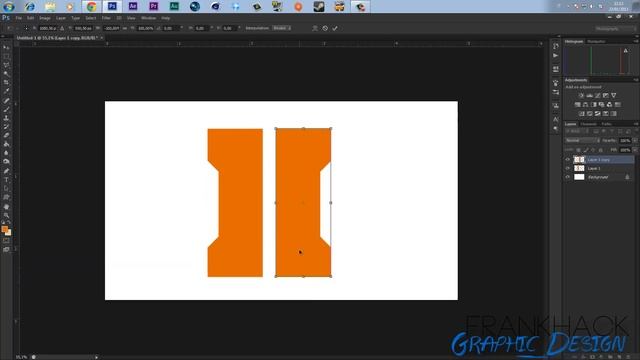Image resolution: width=640 pixels, height=360 pixels.
Task: Click the background color swatch
Action: pyautogui.click(x=9, y=233)
